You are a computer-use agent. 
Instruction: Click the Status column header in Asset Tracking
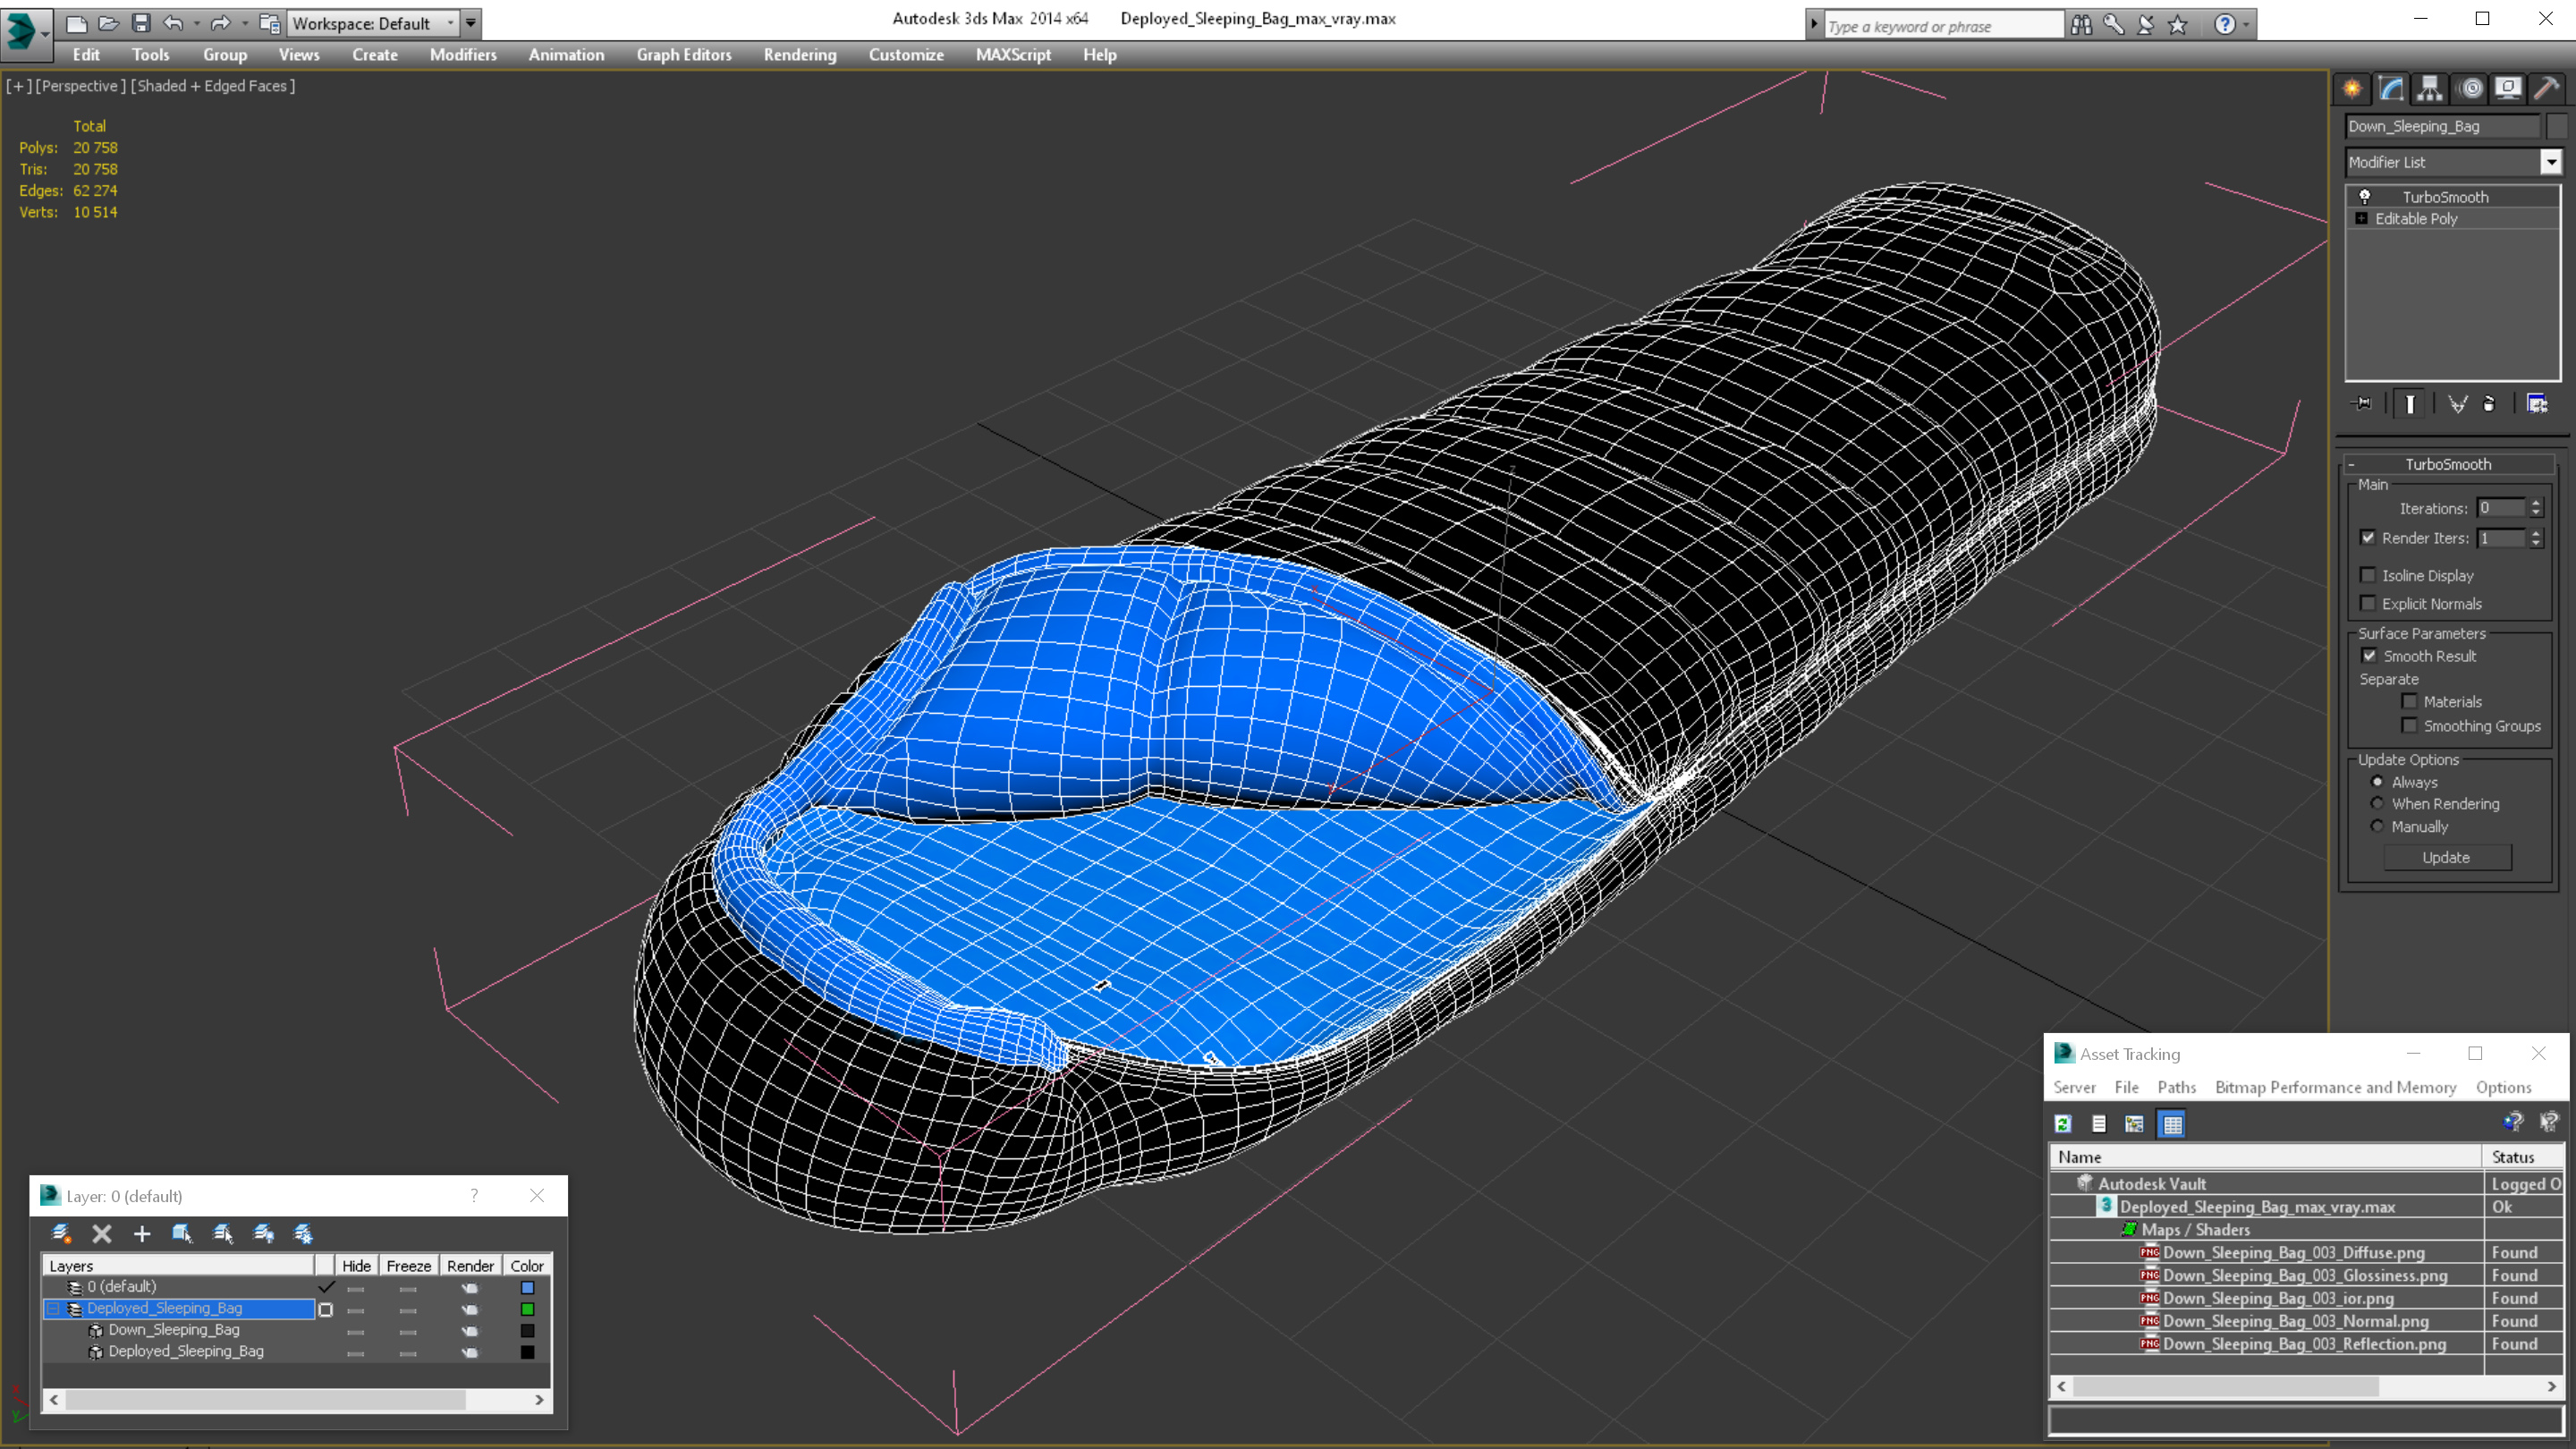2523,1157
